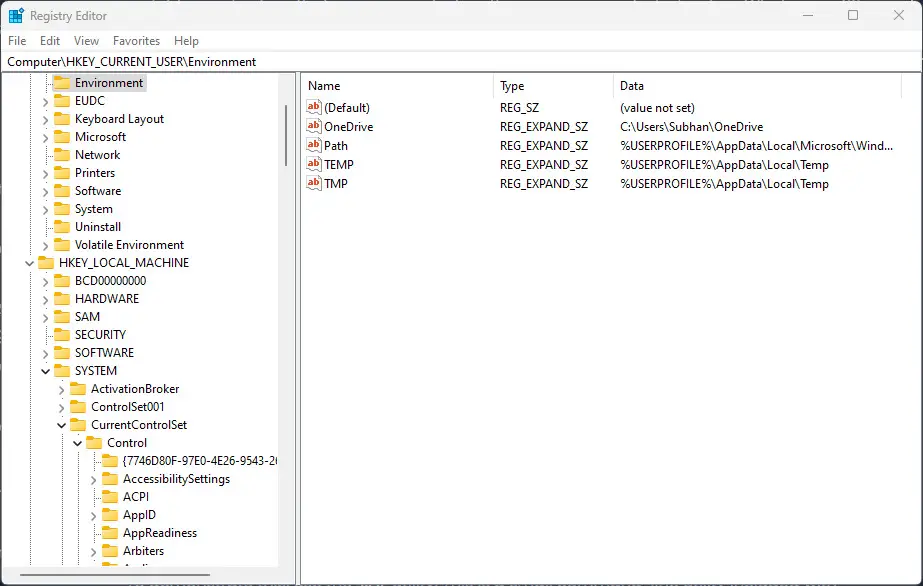Click the Registry Editor icon in title bar
Viewport: 923px width, 586px height.
click(x=14, y=14)
